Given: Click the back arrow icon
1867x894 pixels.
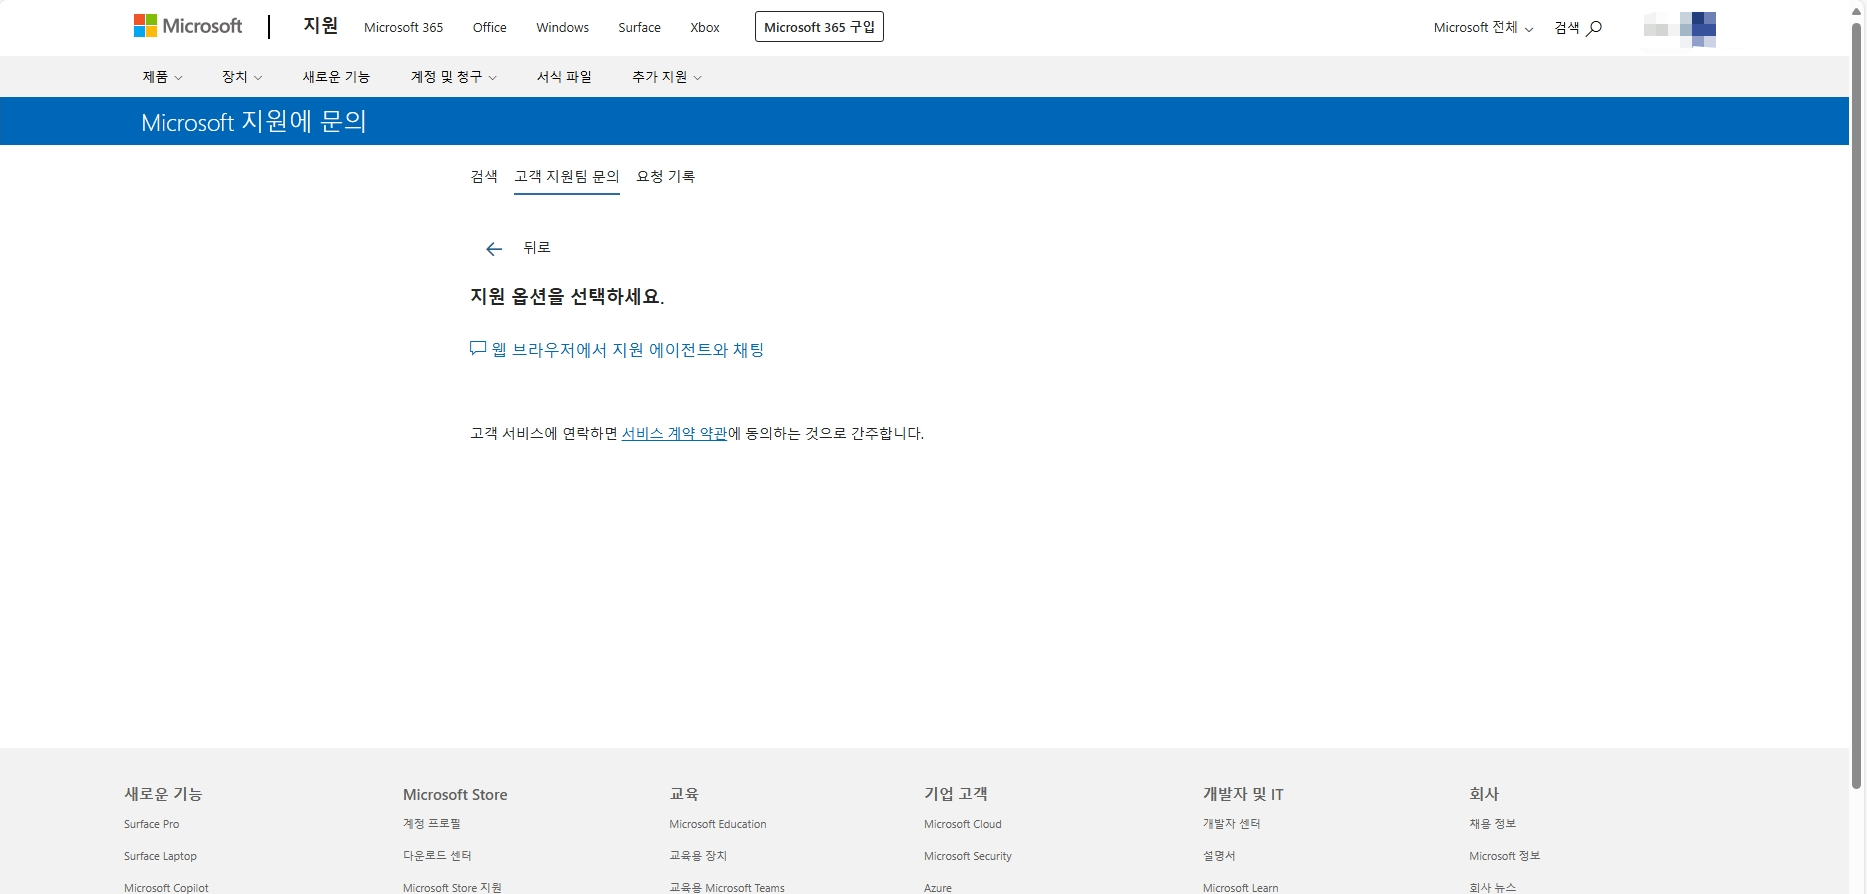Looking at the screenshot, I should [x=494, y=249].
